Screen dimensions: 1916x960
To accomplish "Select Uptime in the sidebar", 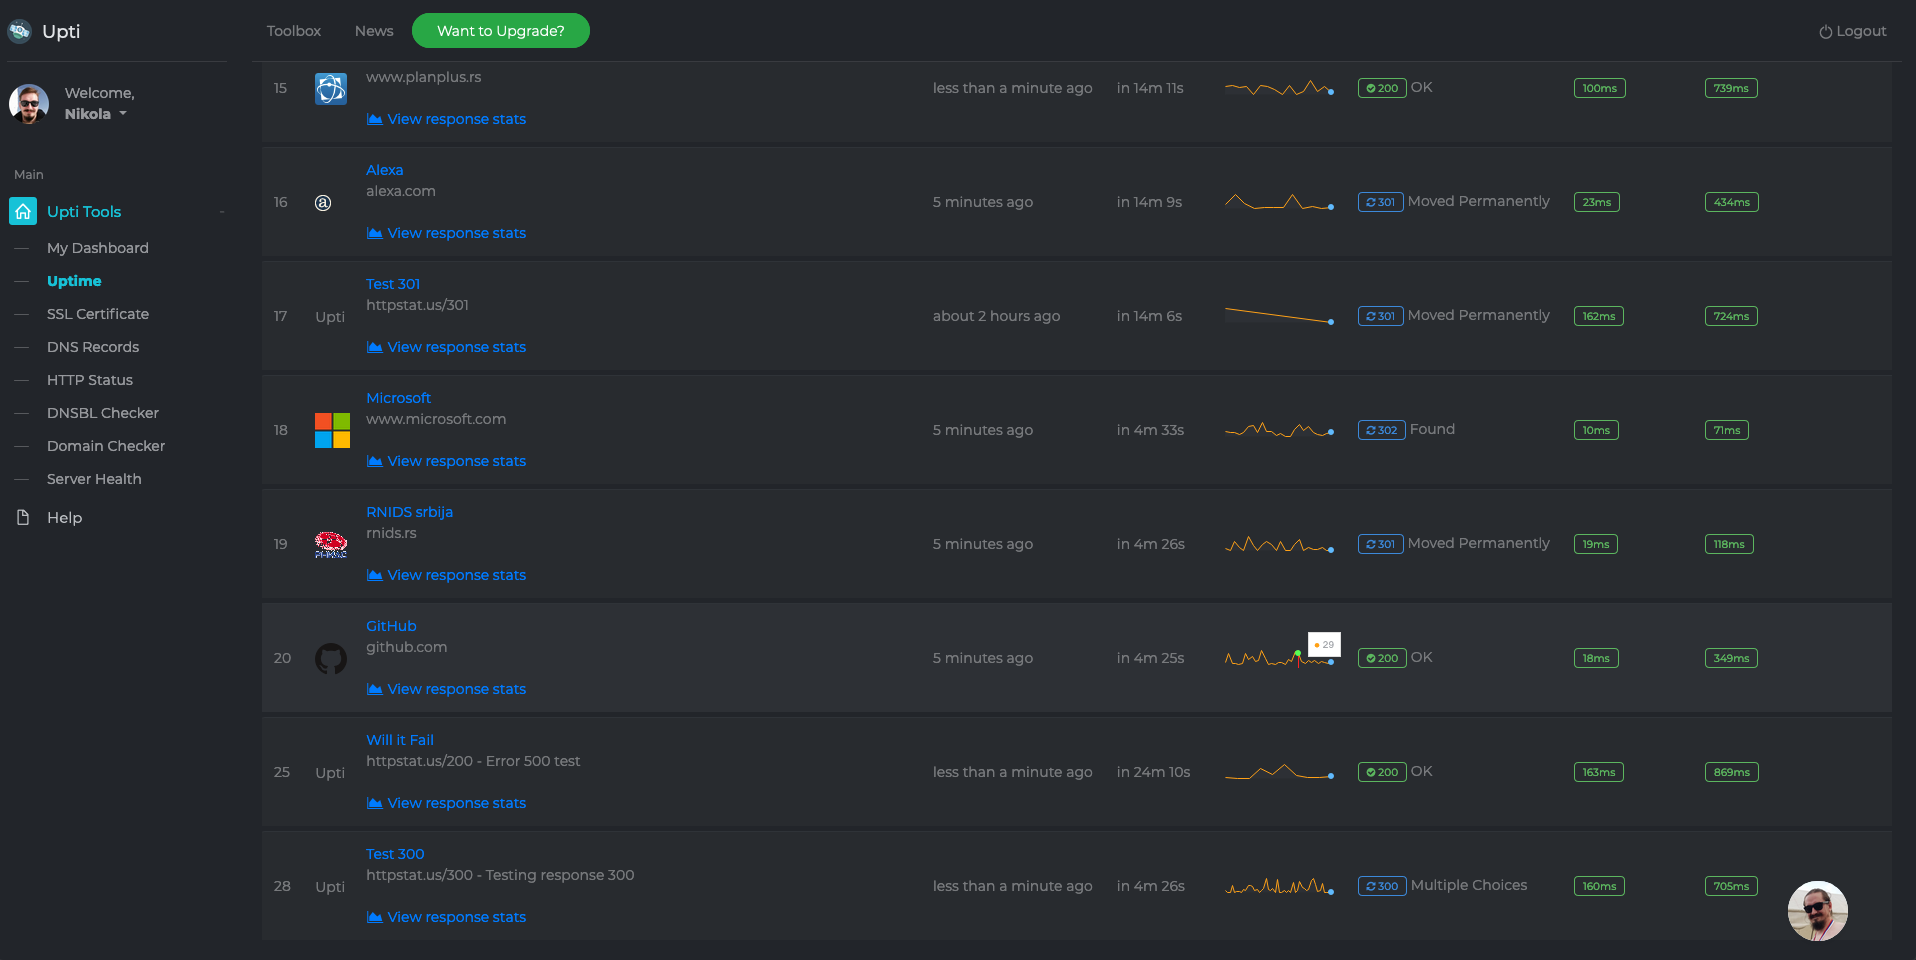I will 74,281.
